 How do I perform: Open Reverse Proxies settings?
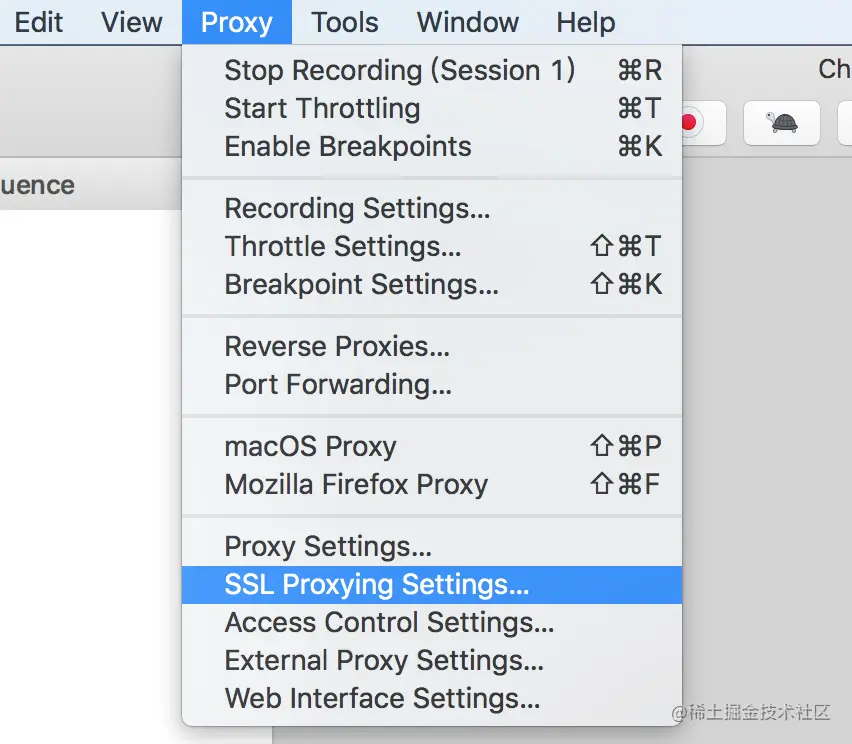[337, 346]
